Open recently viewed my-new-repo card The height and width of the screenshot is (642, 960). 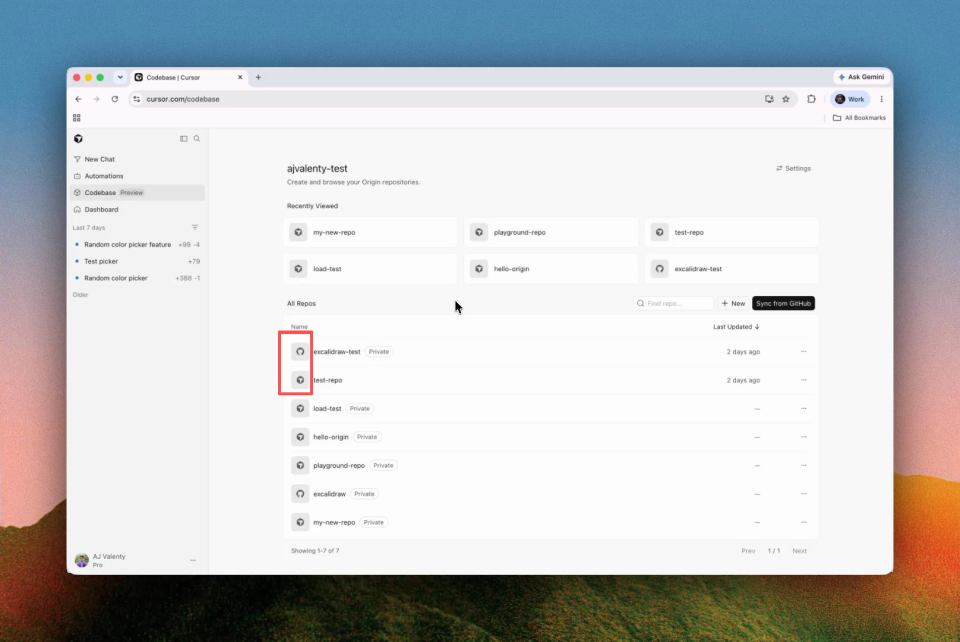click(x=370, y=233)
